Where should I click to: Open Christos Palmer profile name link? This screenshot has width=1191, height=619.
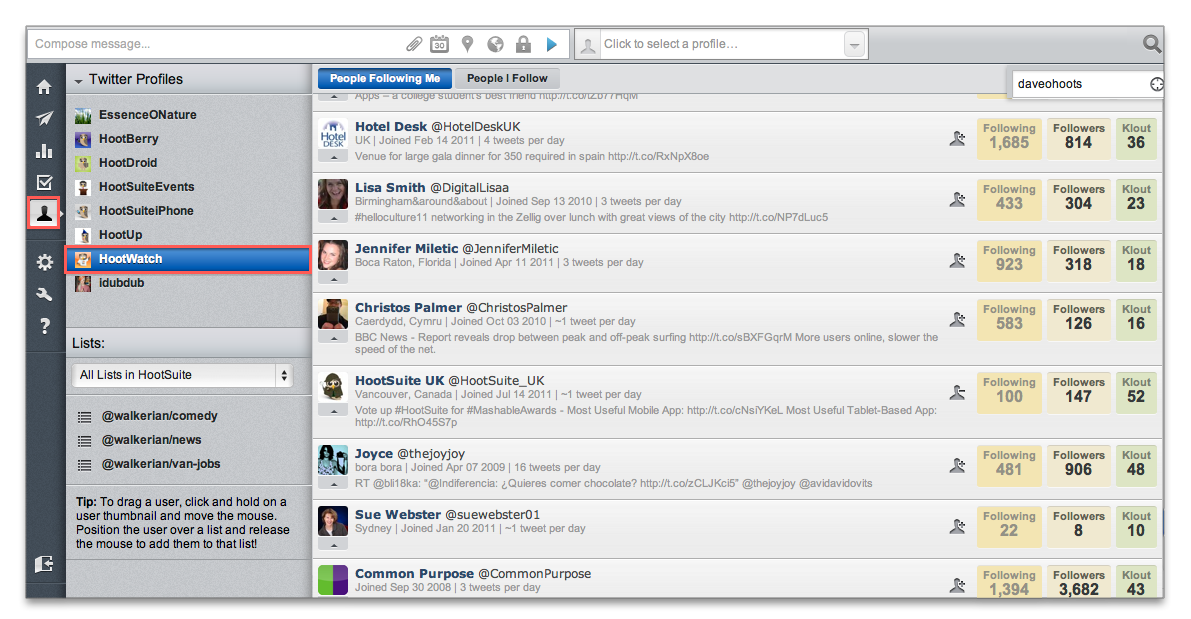coord(408,308)
